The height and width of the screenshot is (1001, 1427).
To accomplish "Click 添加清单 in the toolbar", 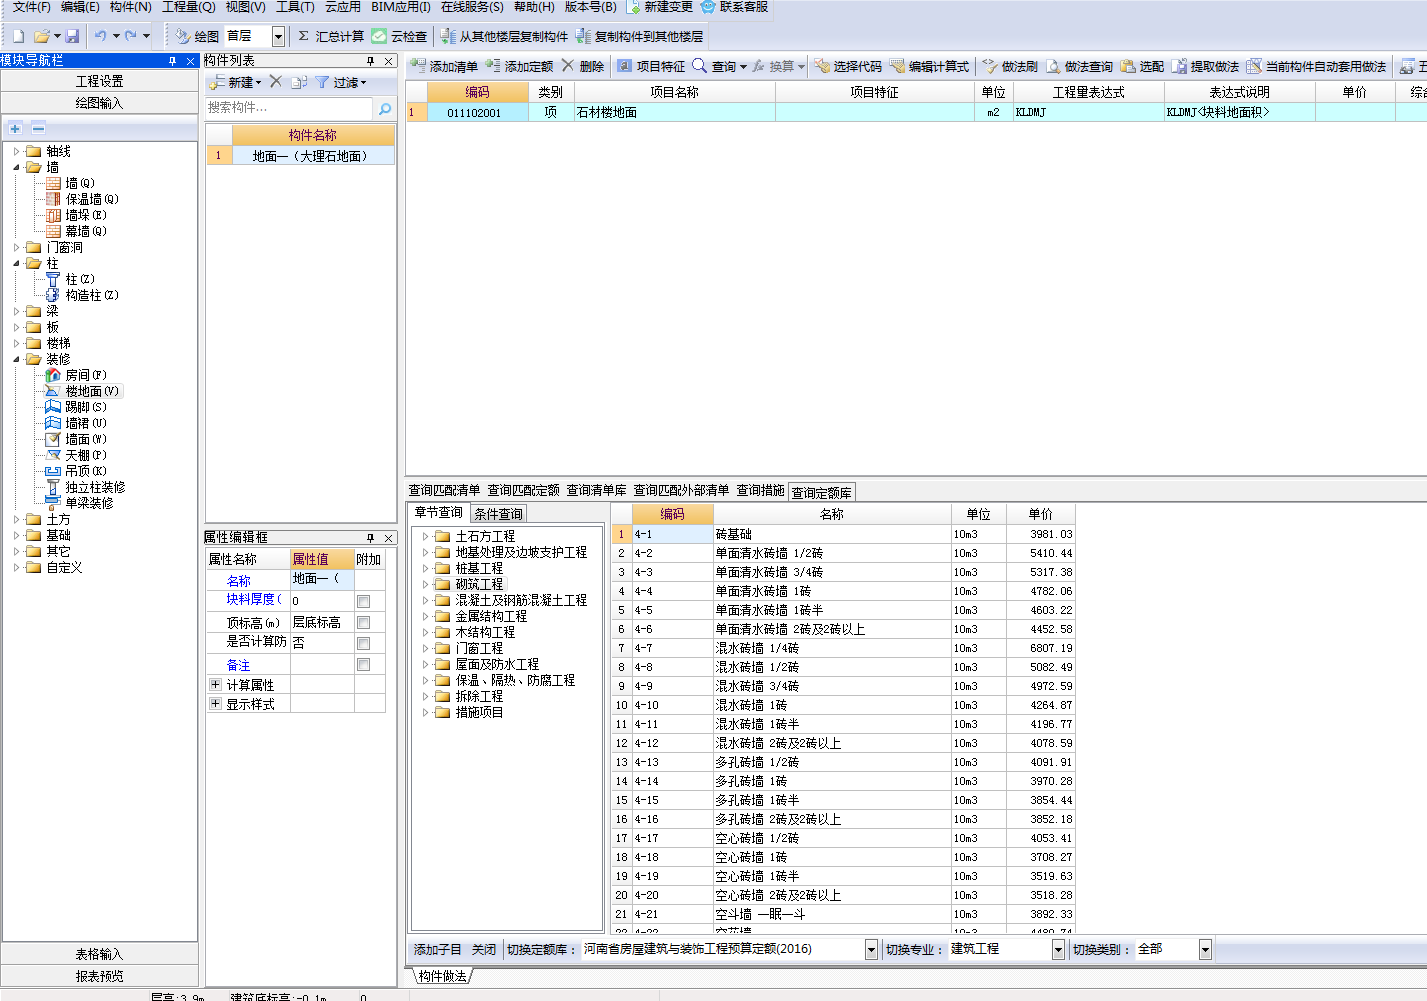I will coord(444,66).
